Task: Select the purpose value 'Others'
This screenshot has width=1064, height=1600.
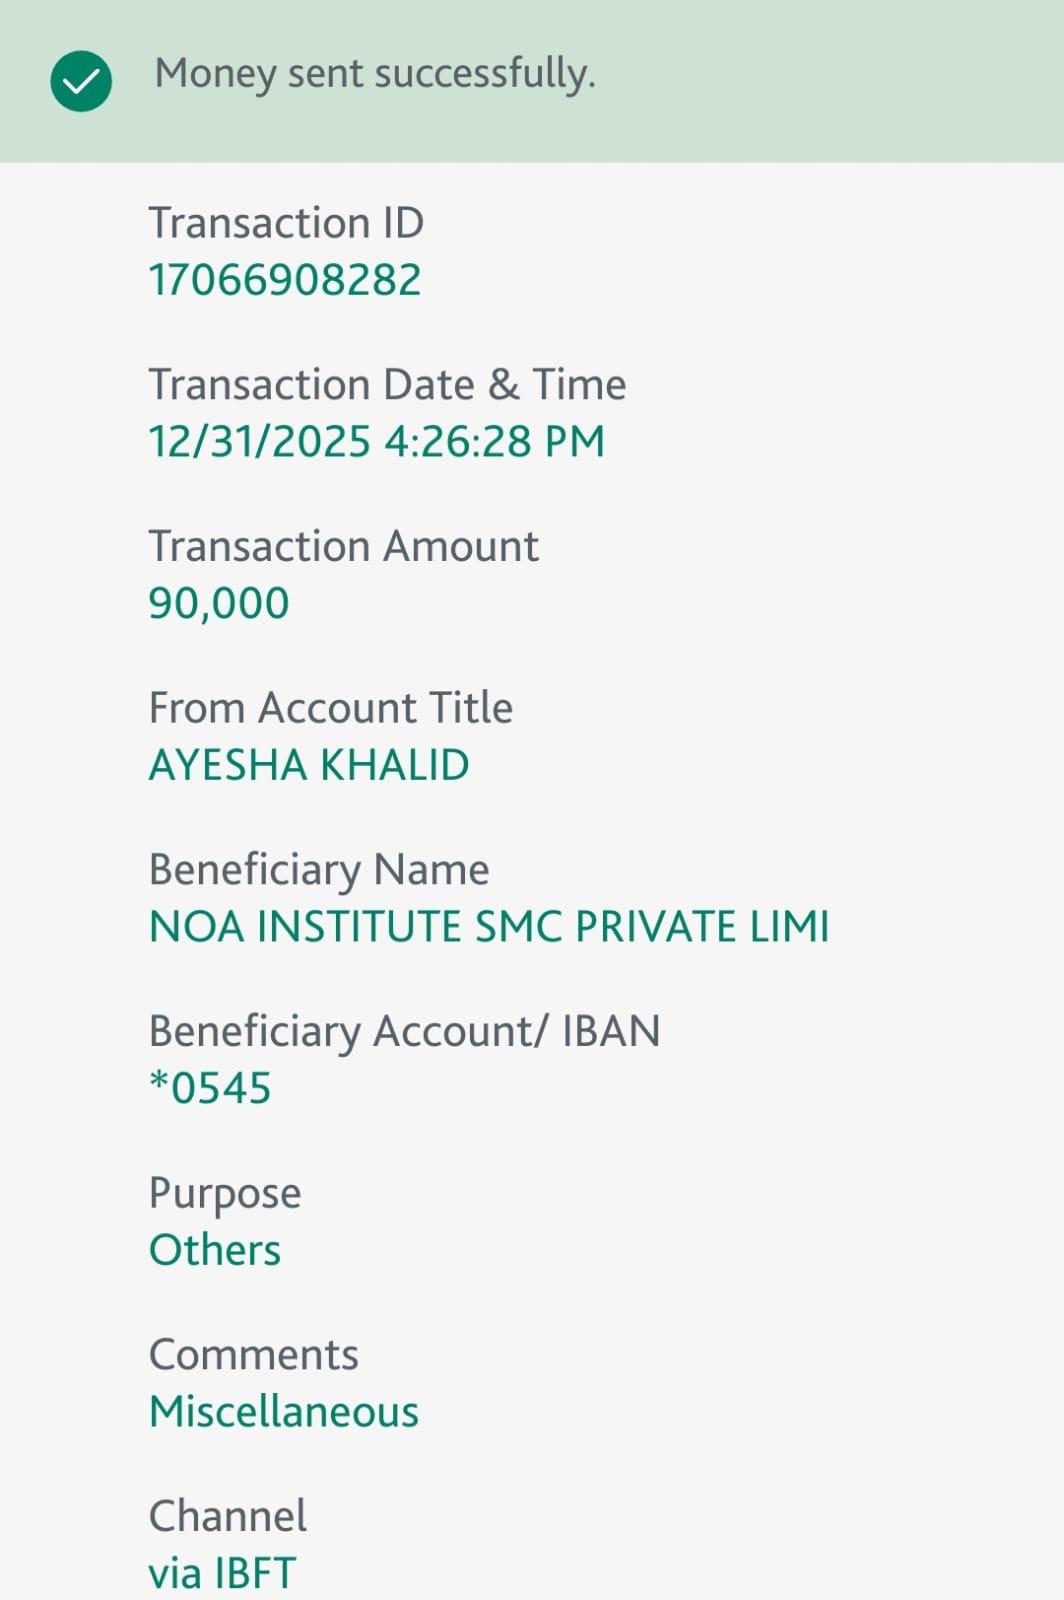Action: [215, 1250]
